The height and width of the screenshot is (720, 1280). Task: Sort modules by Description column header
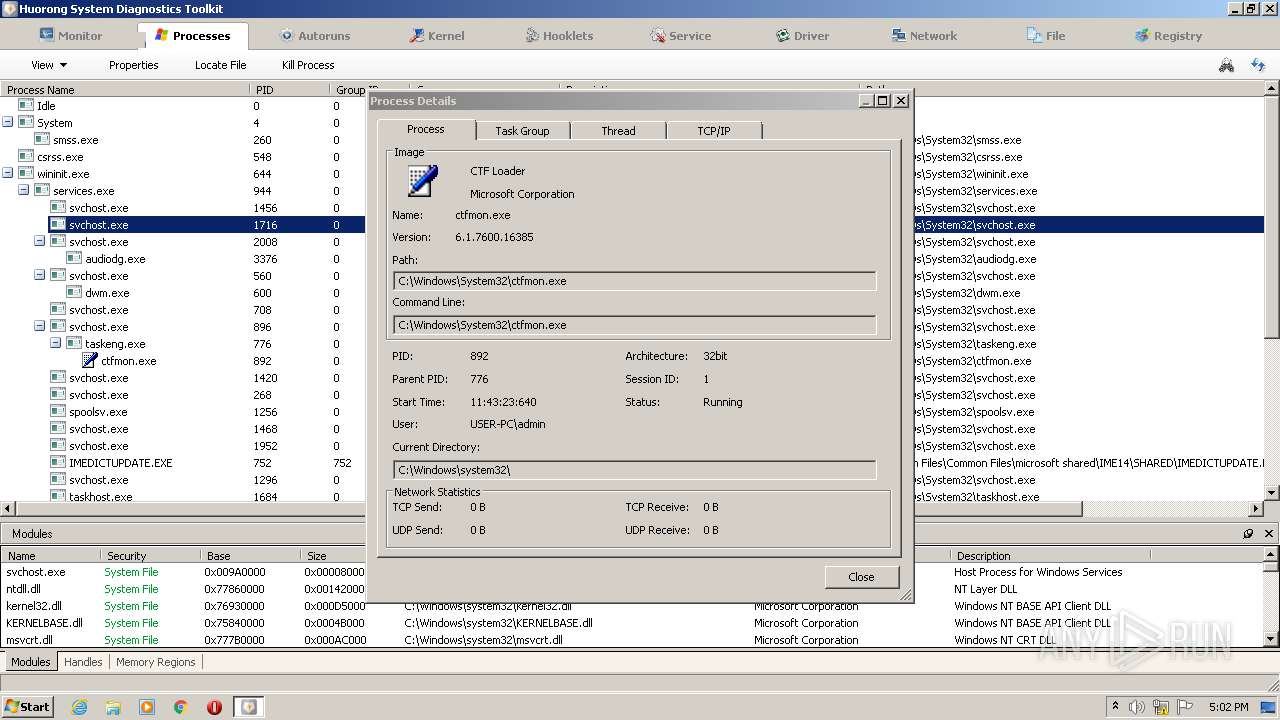point(1050,556)
